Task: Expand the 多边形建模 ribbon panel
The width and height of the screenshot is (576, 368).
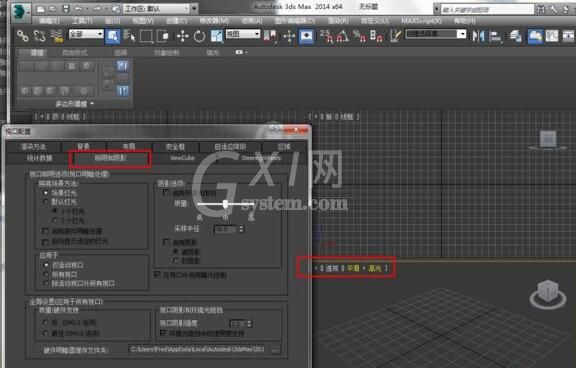Action: click(x=75, y=104)
